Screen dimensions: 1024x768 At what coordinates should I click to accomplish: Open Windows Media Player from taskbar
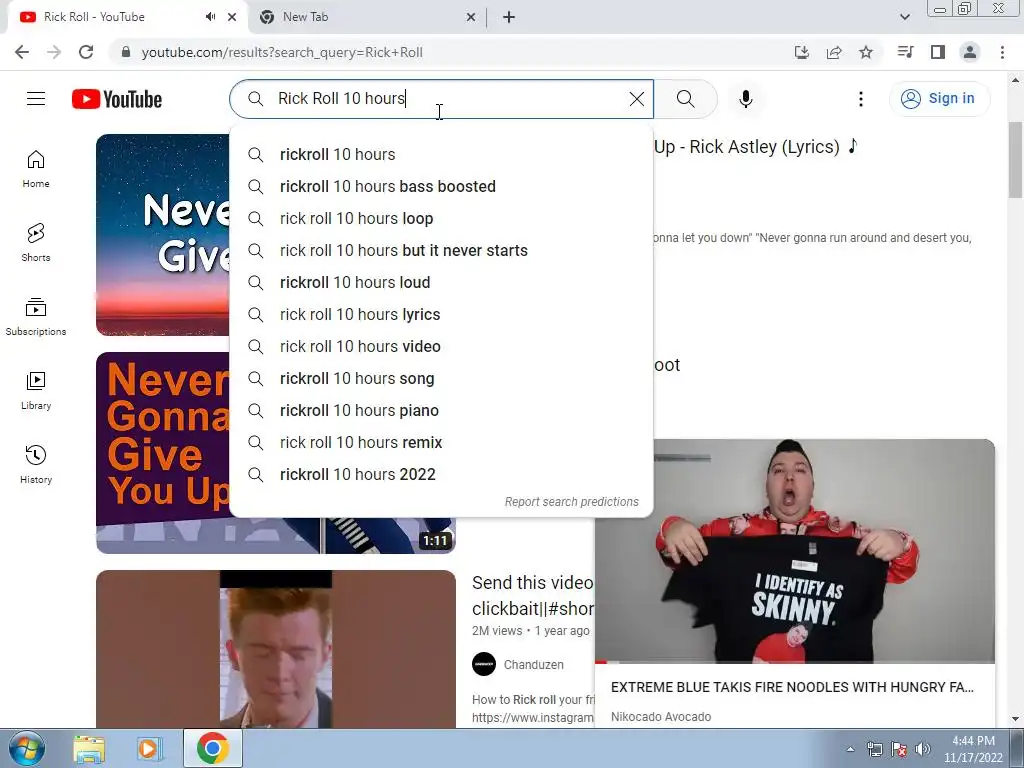click(x=150, y=748)
